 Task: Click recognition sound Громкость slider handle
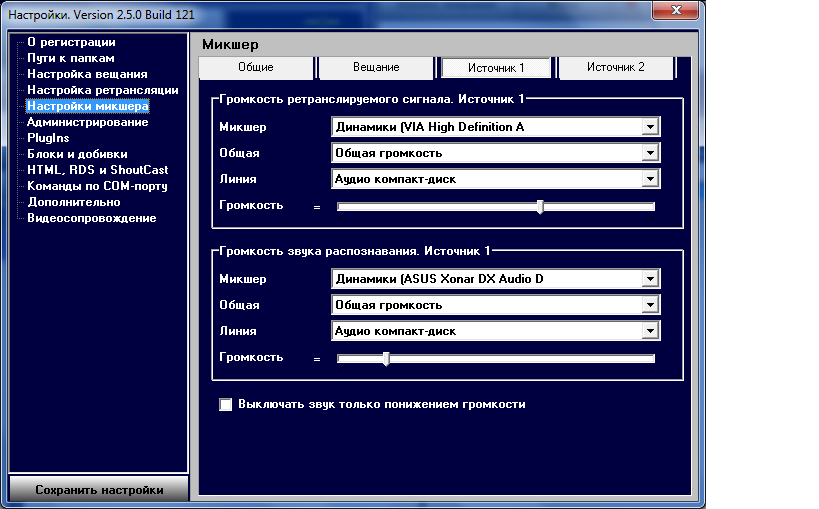click(x=386, y=358)
